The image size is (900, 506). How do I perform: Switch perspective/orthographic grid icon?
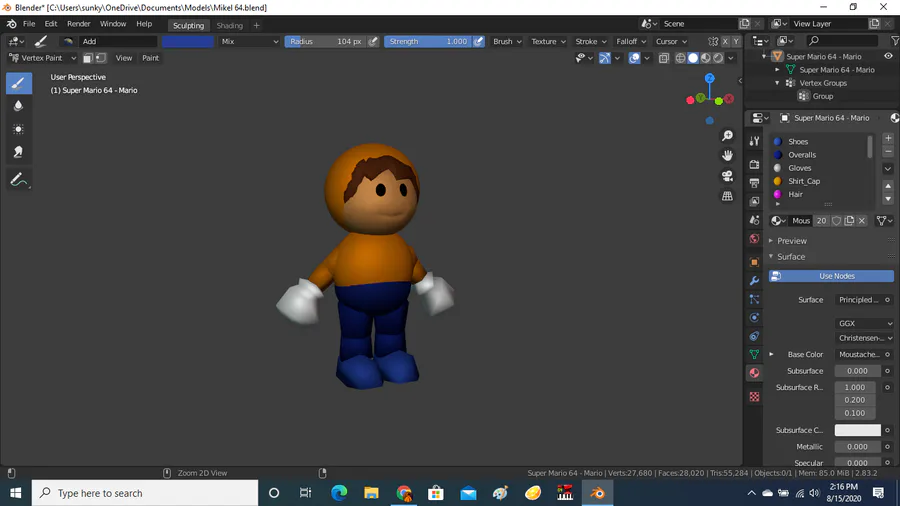727,196
